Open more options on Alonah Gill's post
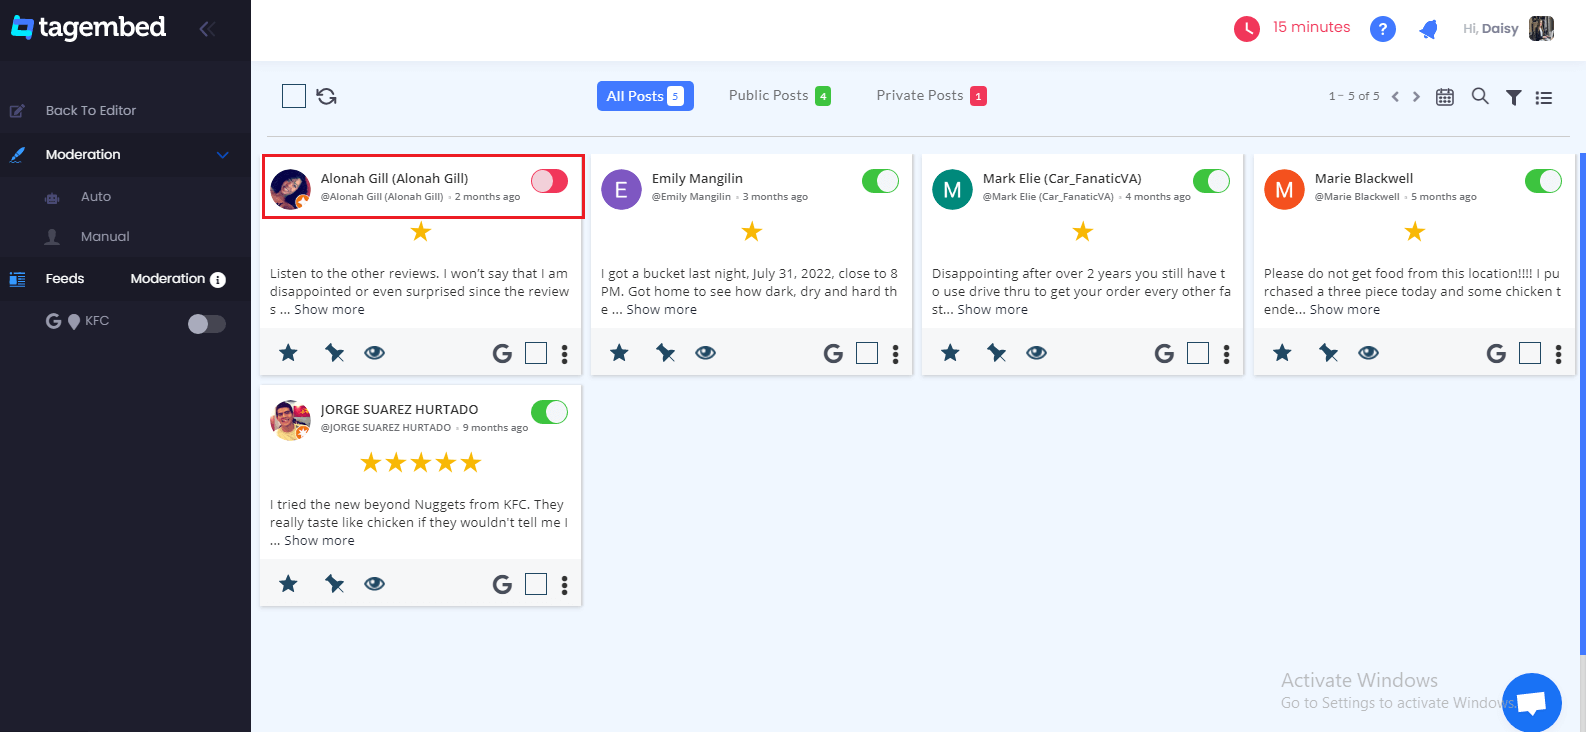Viewport: 1586px width, 732px height. (565, 354)
